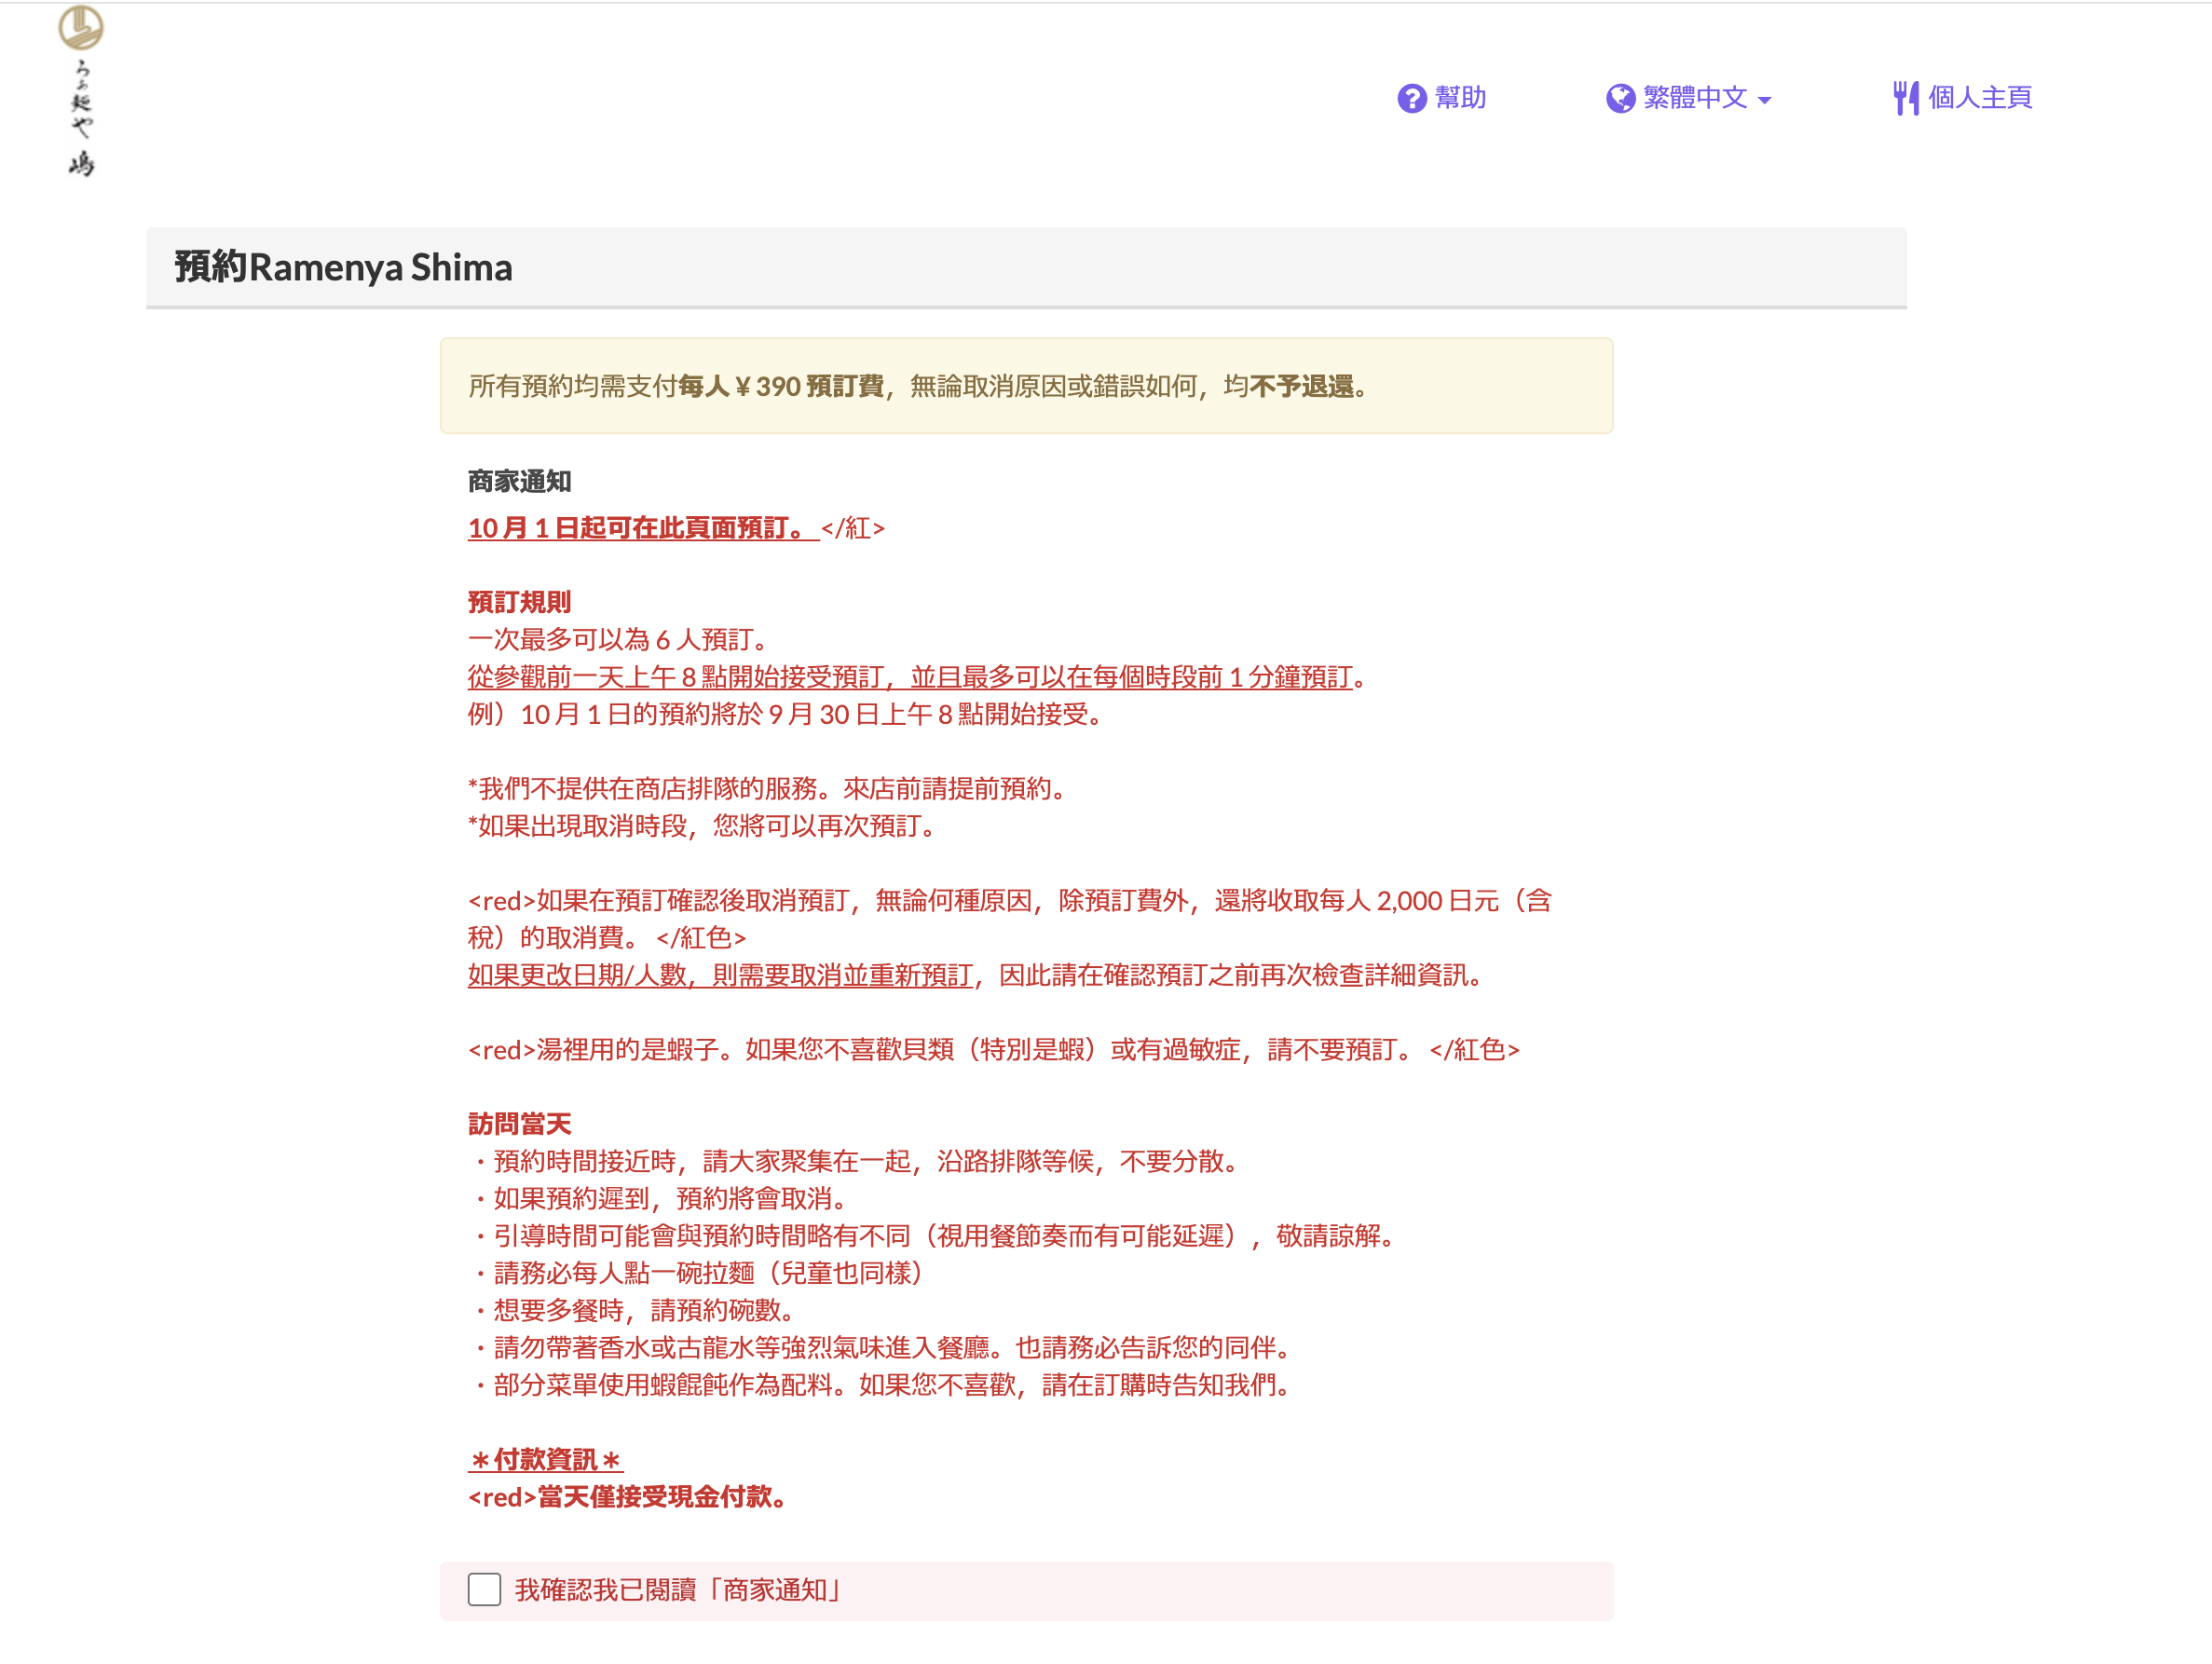Click the help question mark icon
Image resolution: width=2212 pixels, height=1664 pixels.
(x=1411, y=98)
